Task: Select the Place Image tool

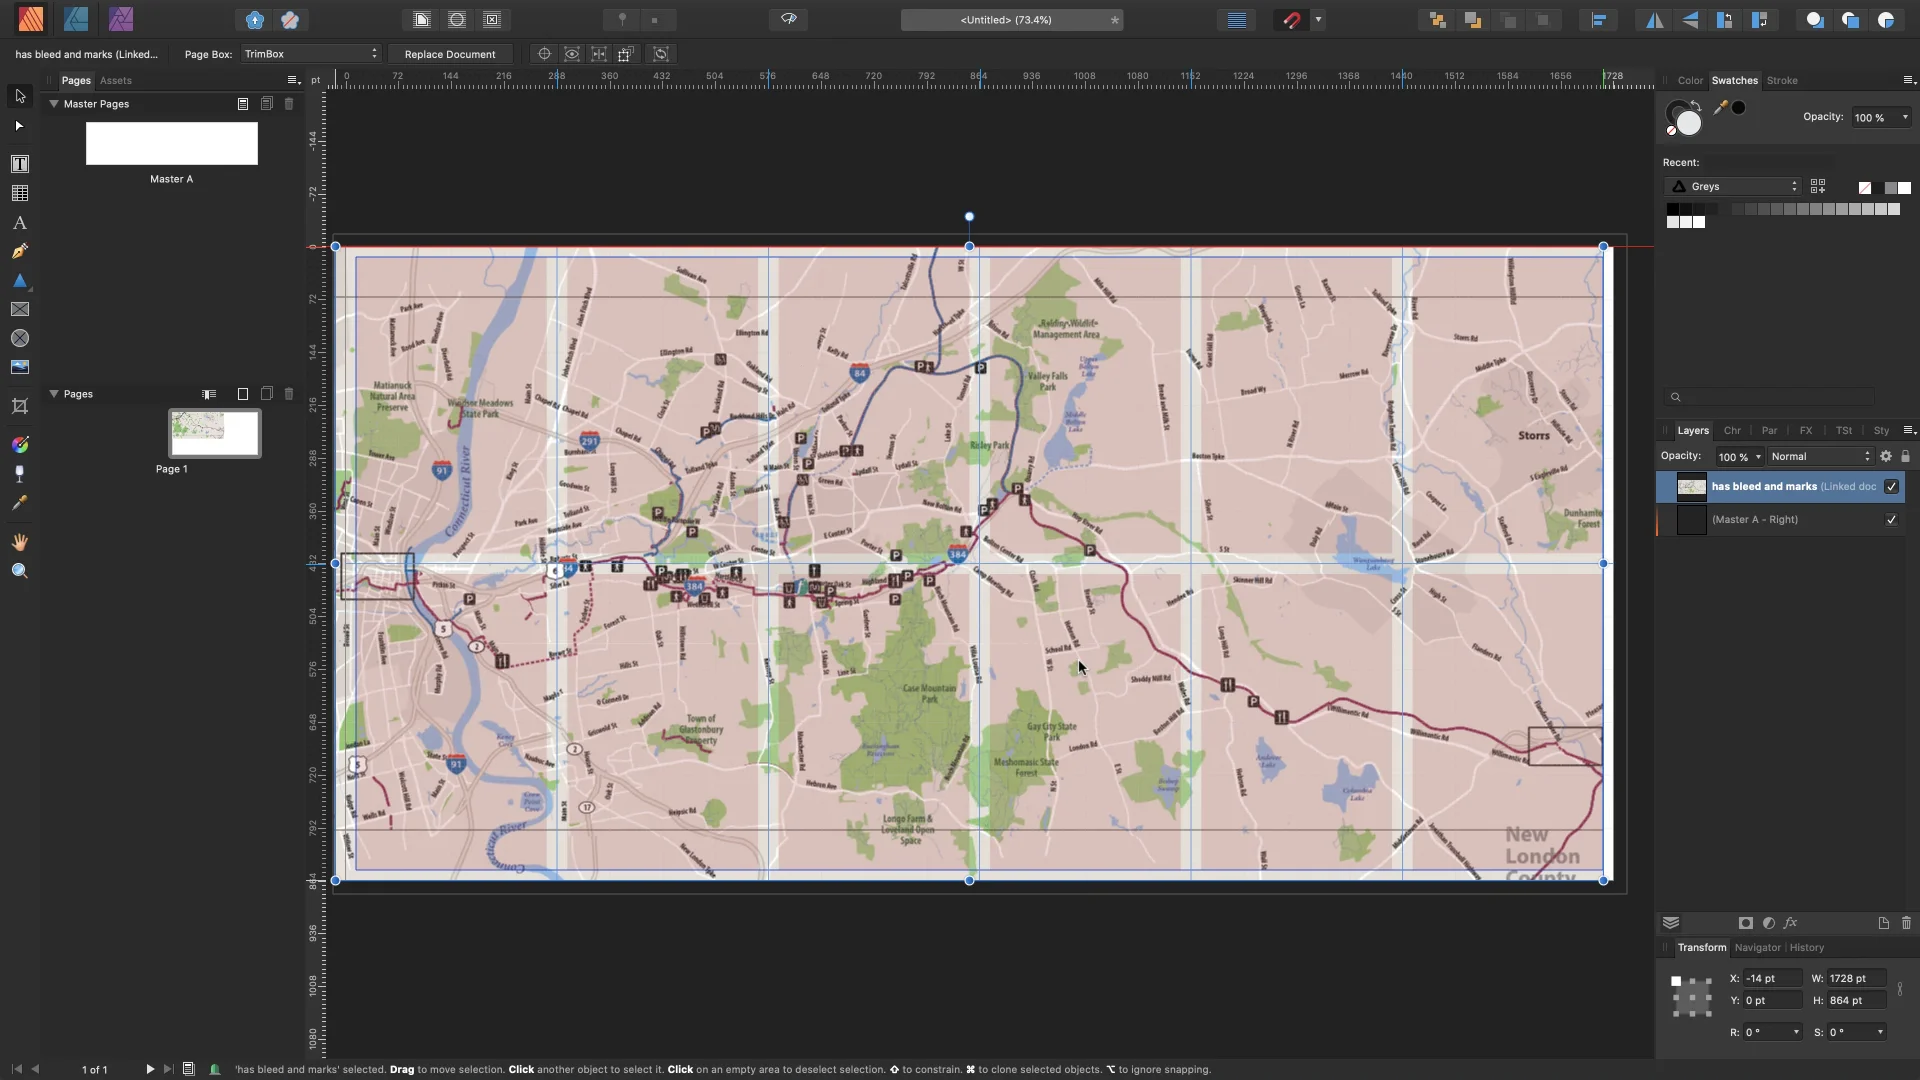Action: tap(19, 367)
